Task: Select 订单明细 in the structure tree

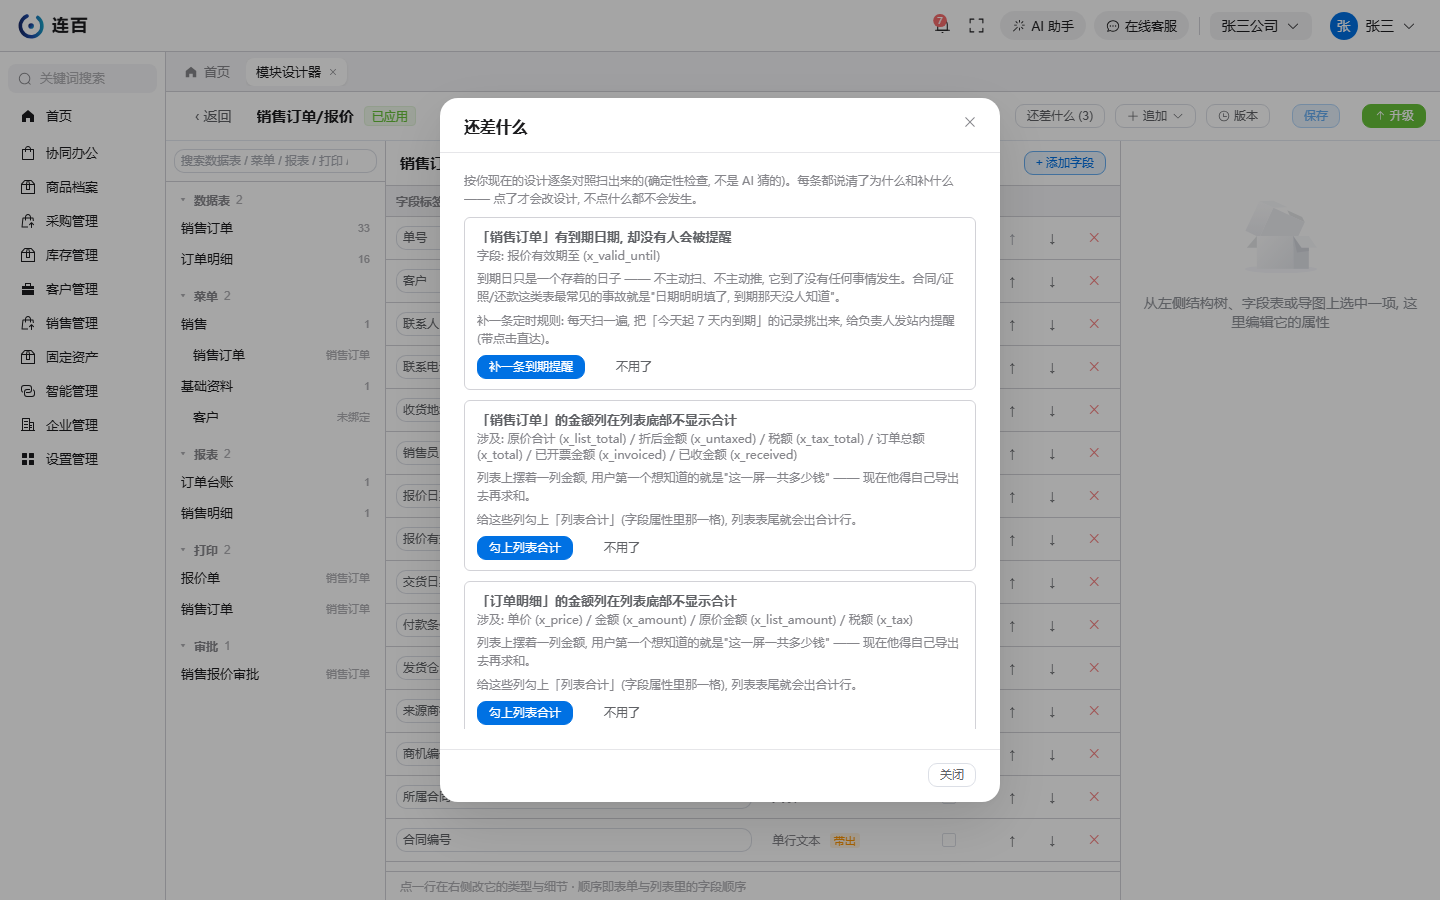Action: click(x=275, y=259)
